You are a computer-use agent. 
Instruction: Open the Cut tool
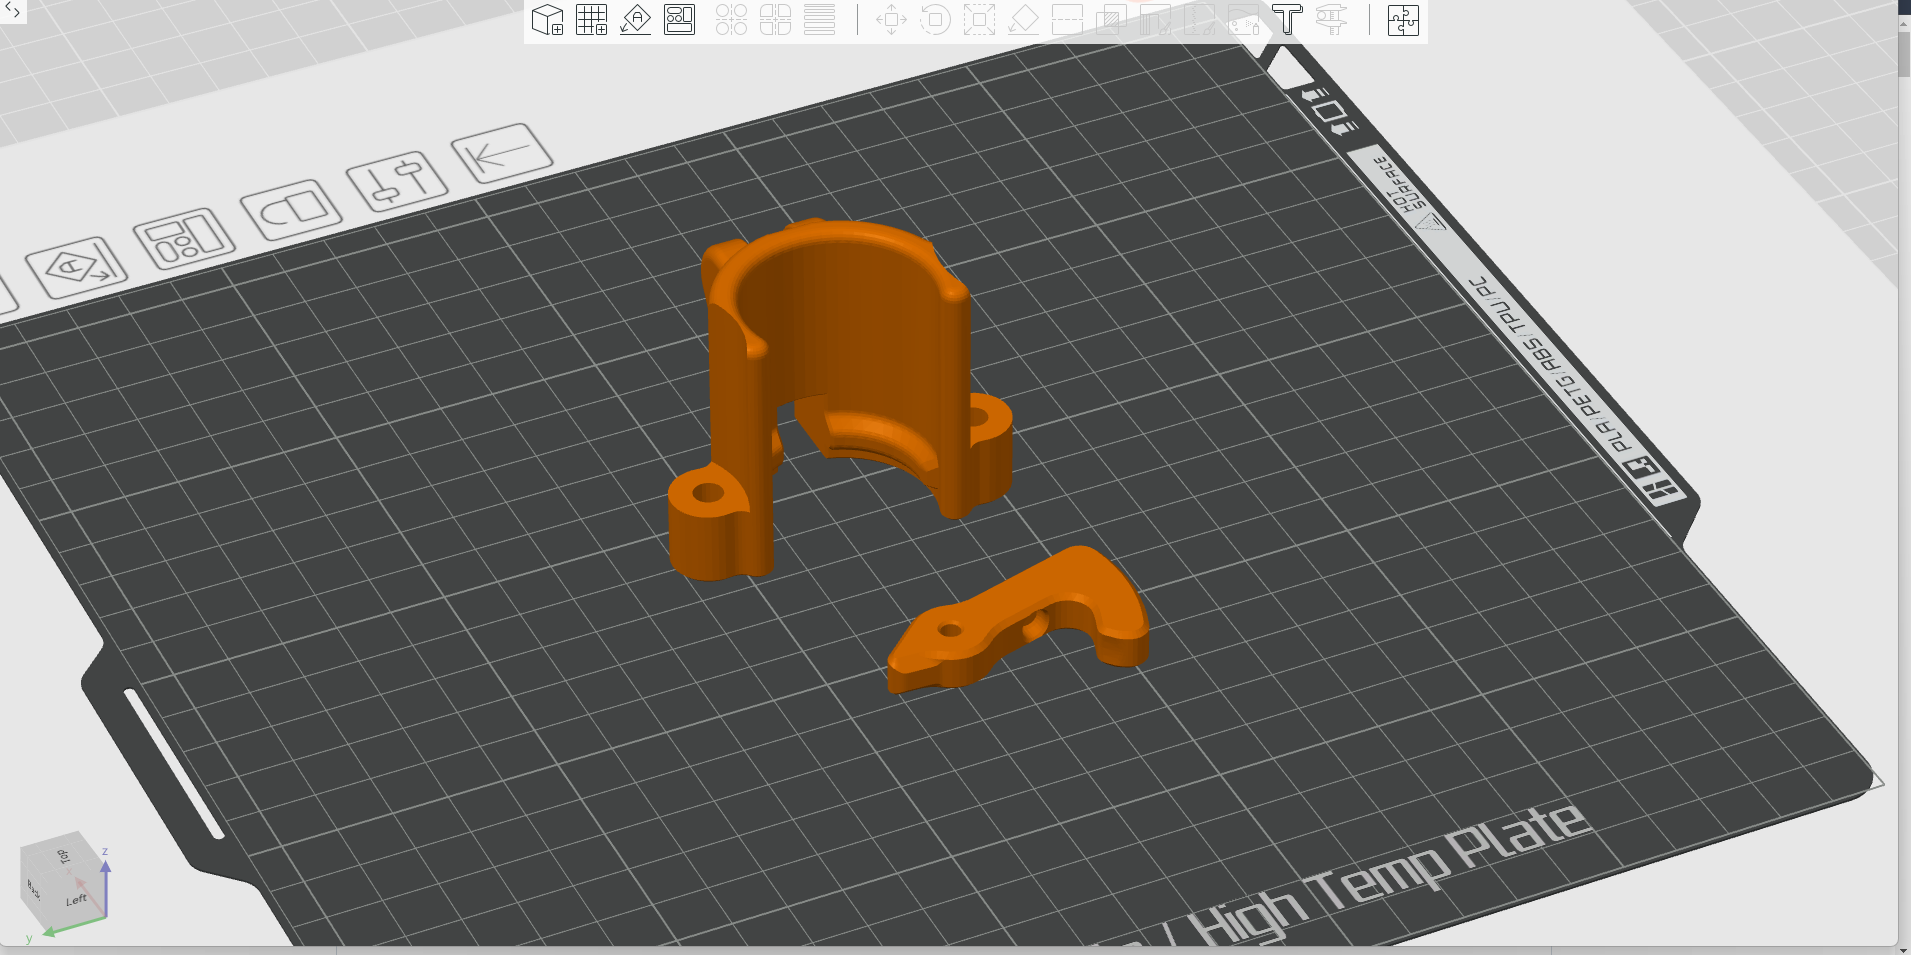point(1067,20)
